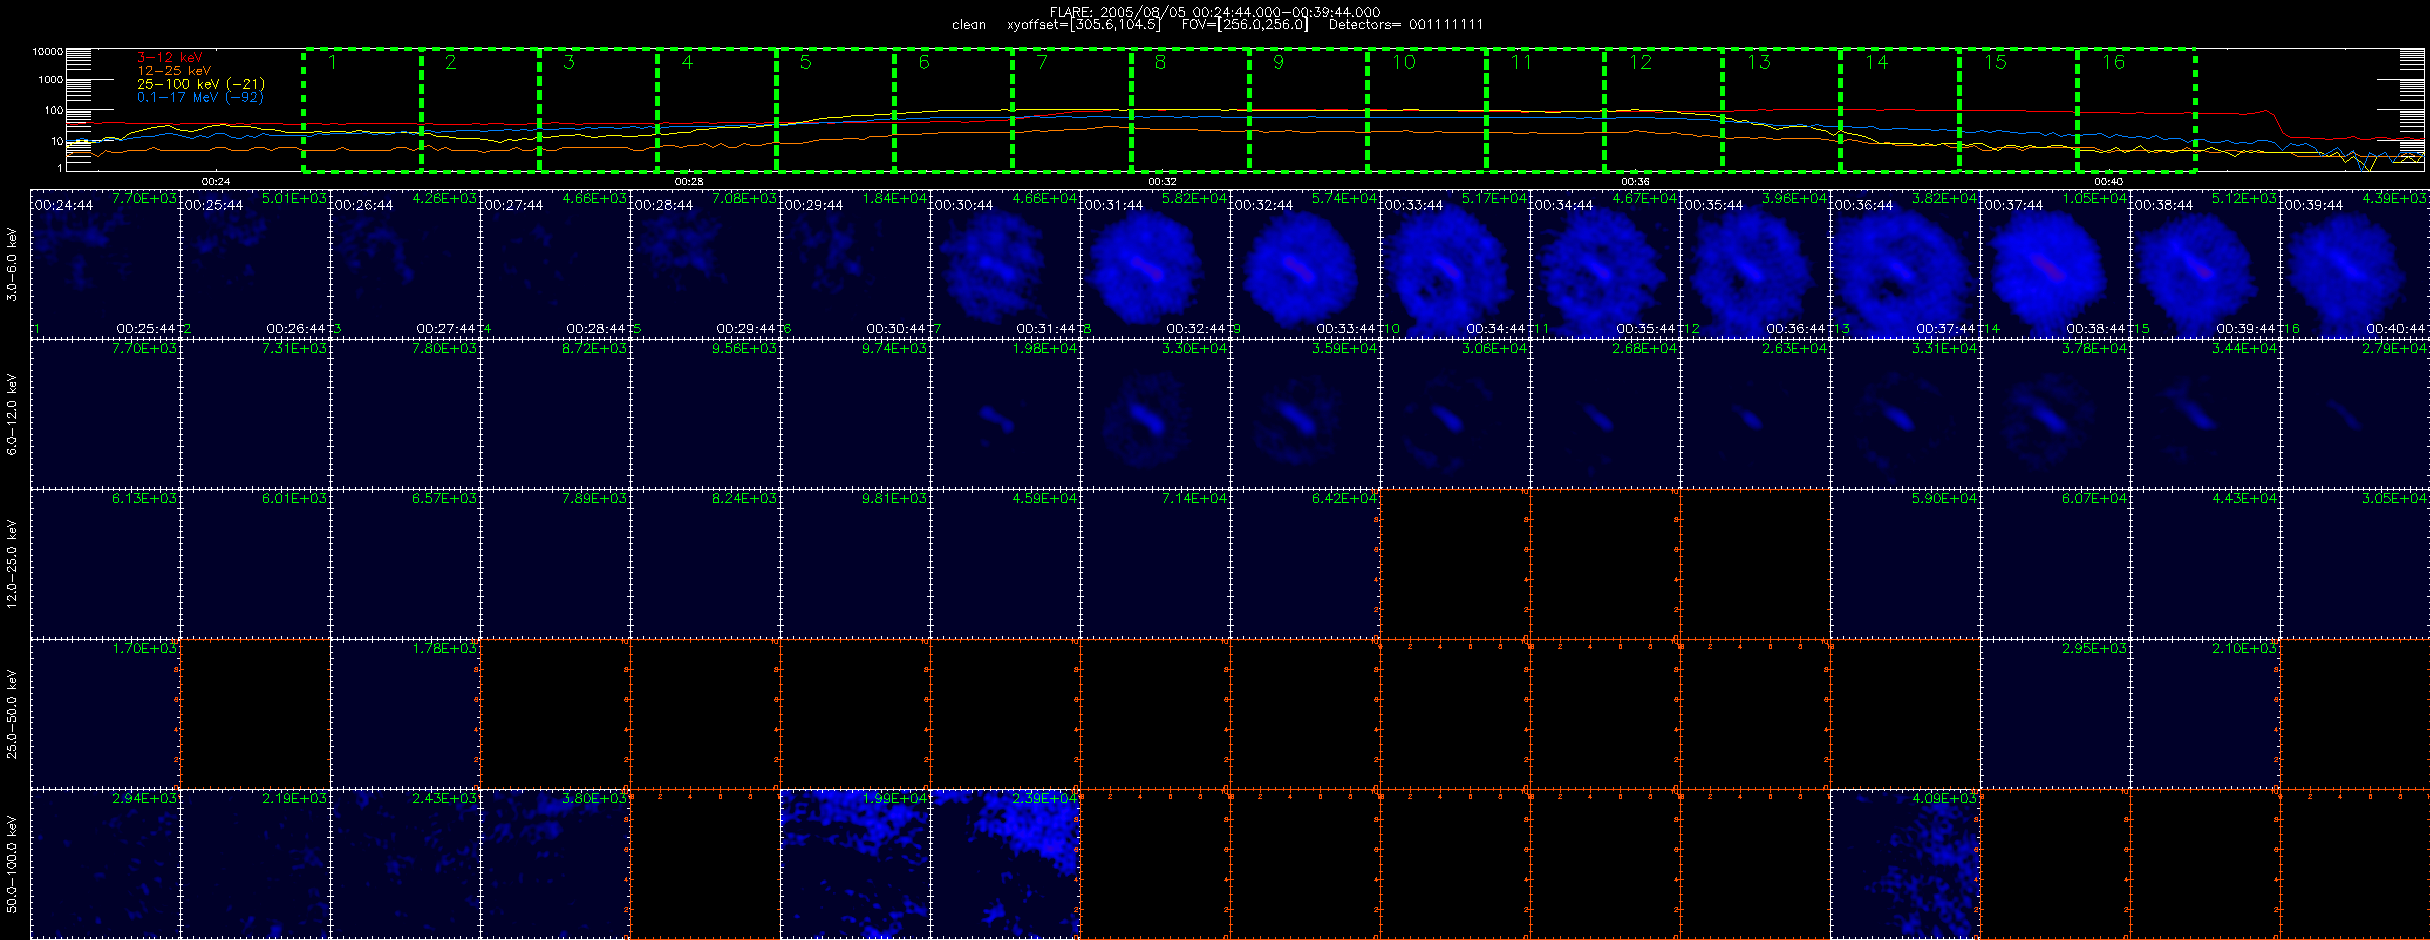Click the 00:35:44 start time label
The width and height of the screenshot is (2430, 940).
click(1714, 205)
